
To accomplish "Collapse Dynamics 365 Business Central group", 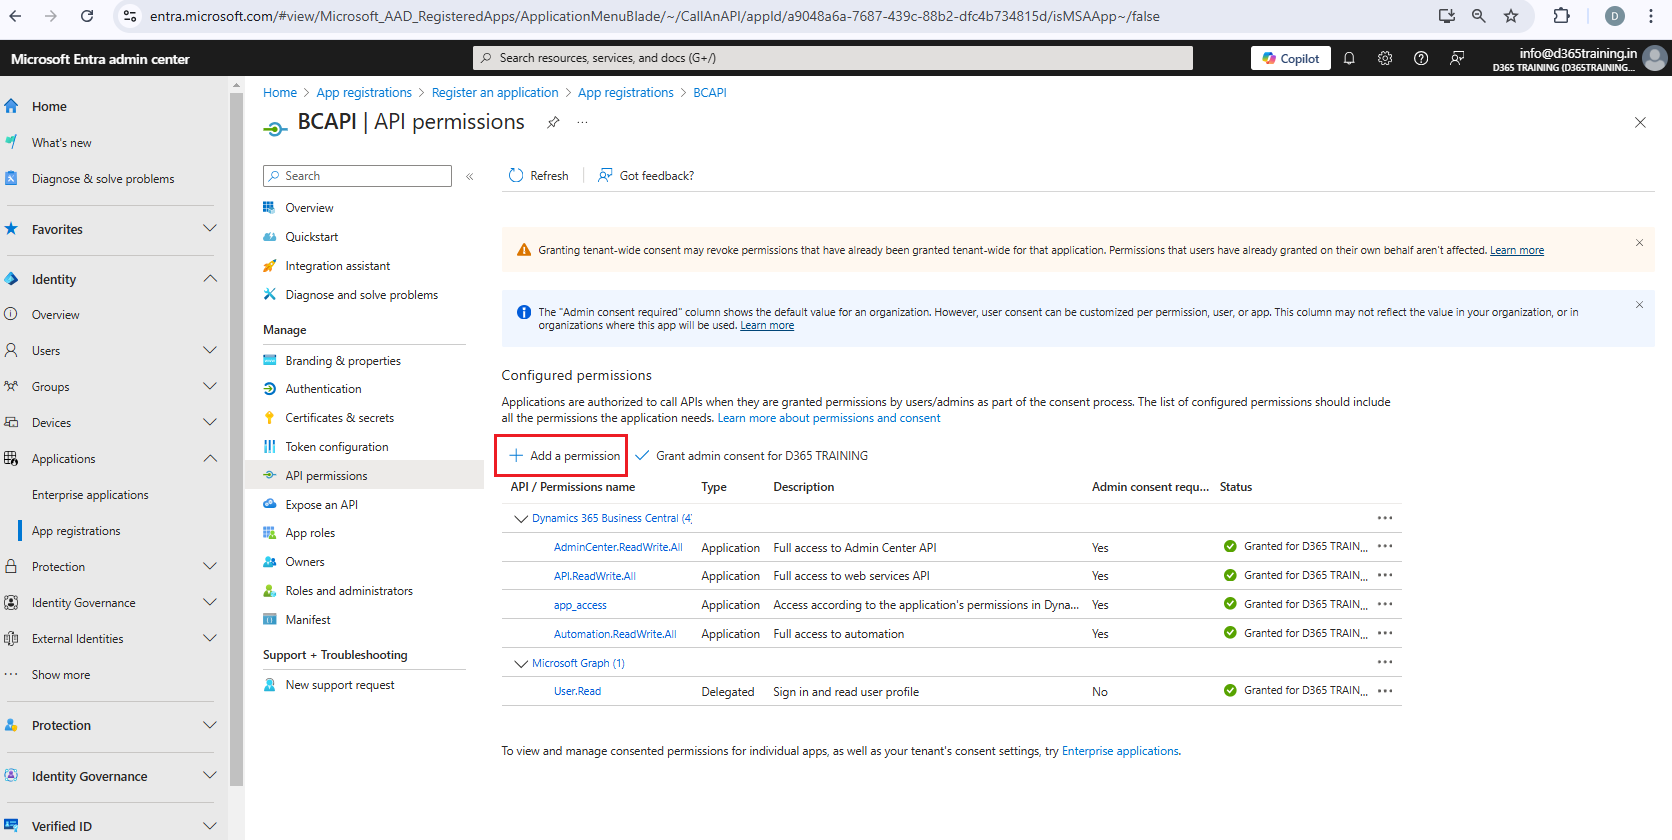I will coord(520,518).
